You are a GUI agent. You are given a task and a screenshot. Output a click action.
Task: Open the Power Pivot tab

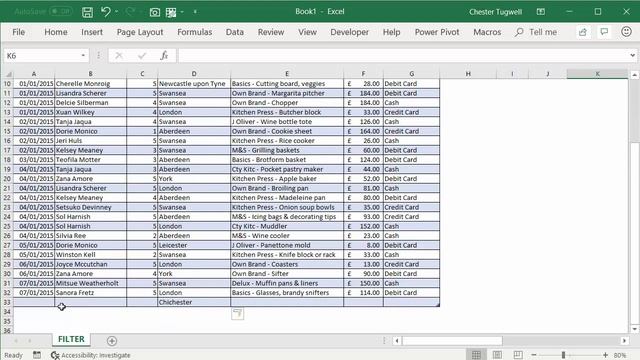click(x=437, y=32)
